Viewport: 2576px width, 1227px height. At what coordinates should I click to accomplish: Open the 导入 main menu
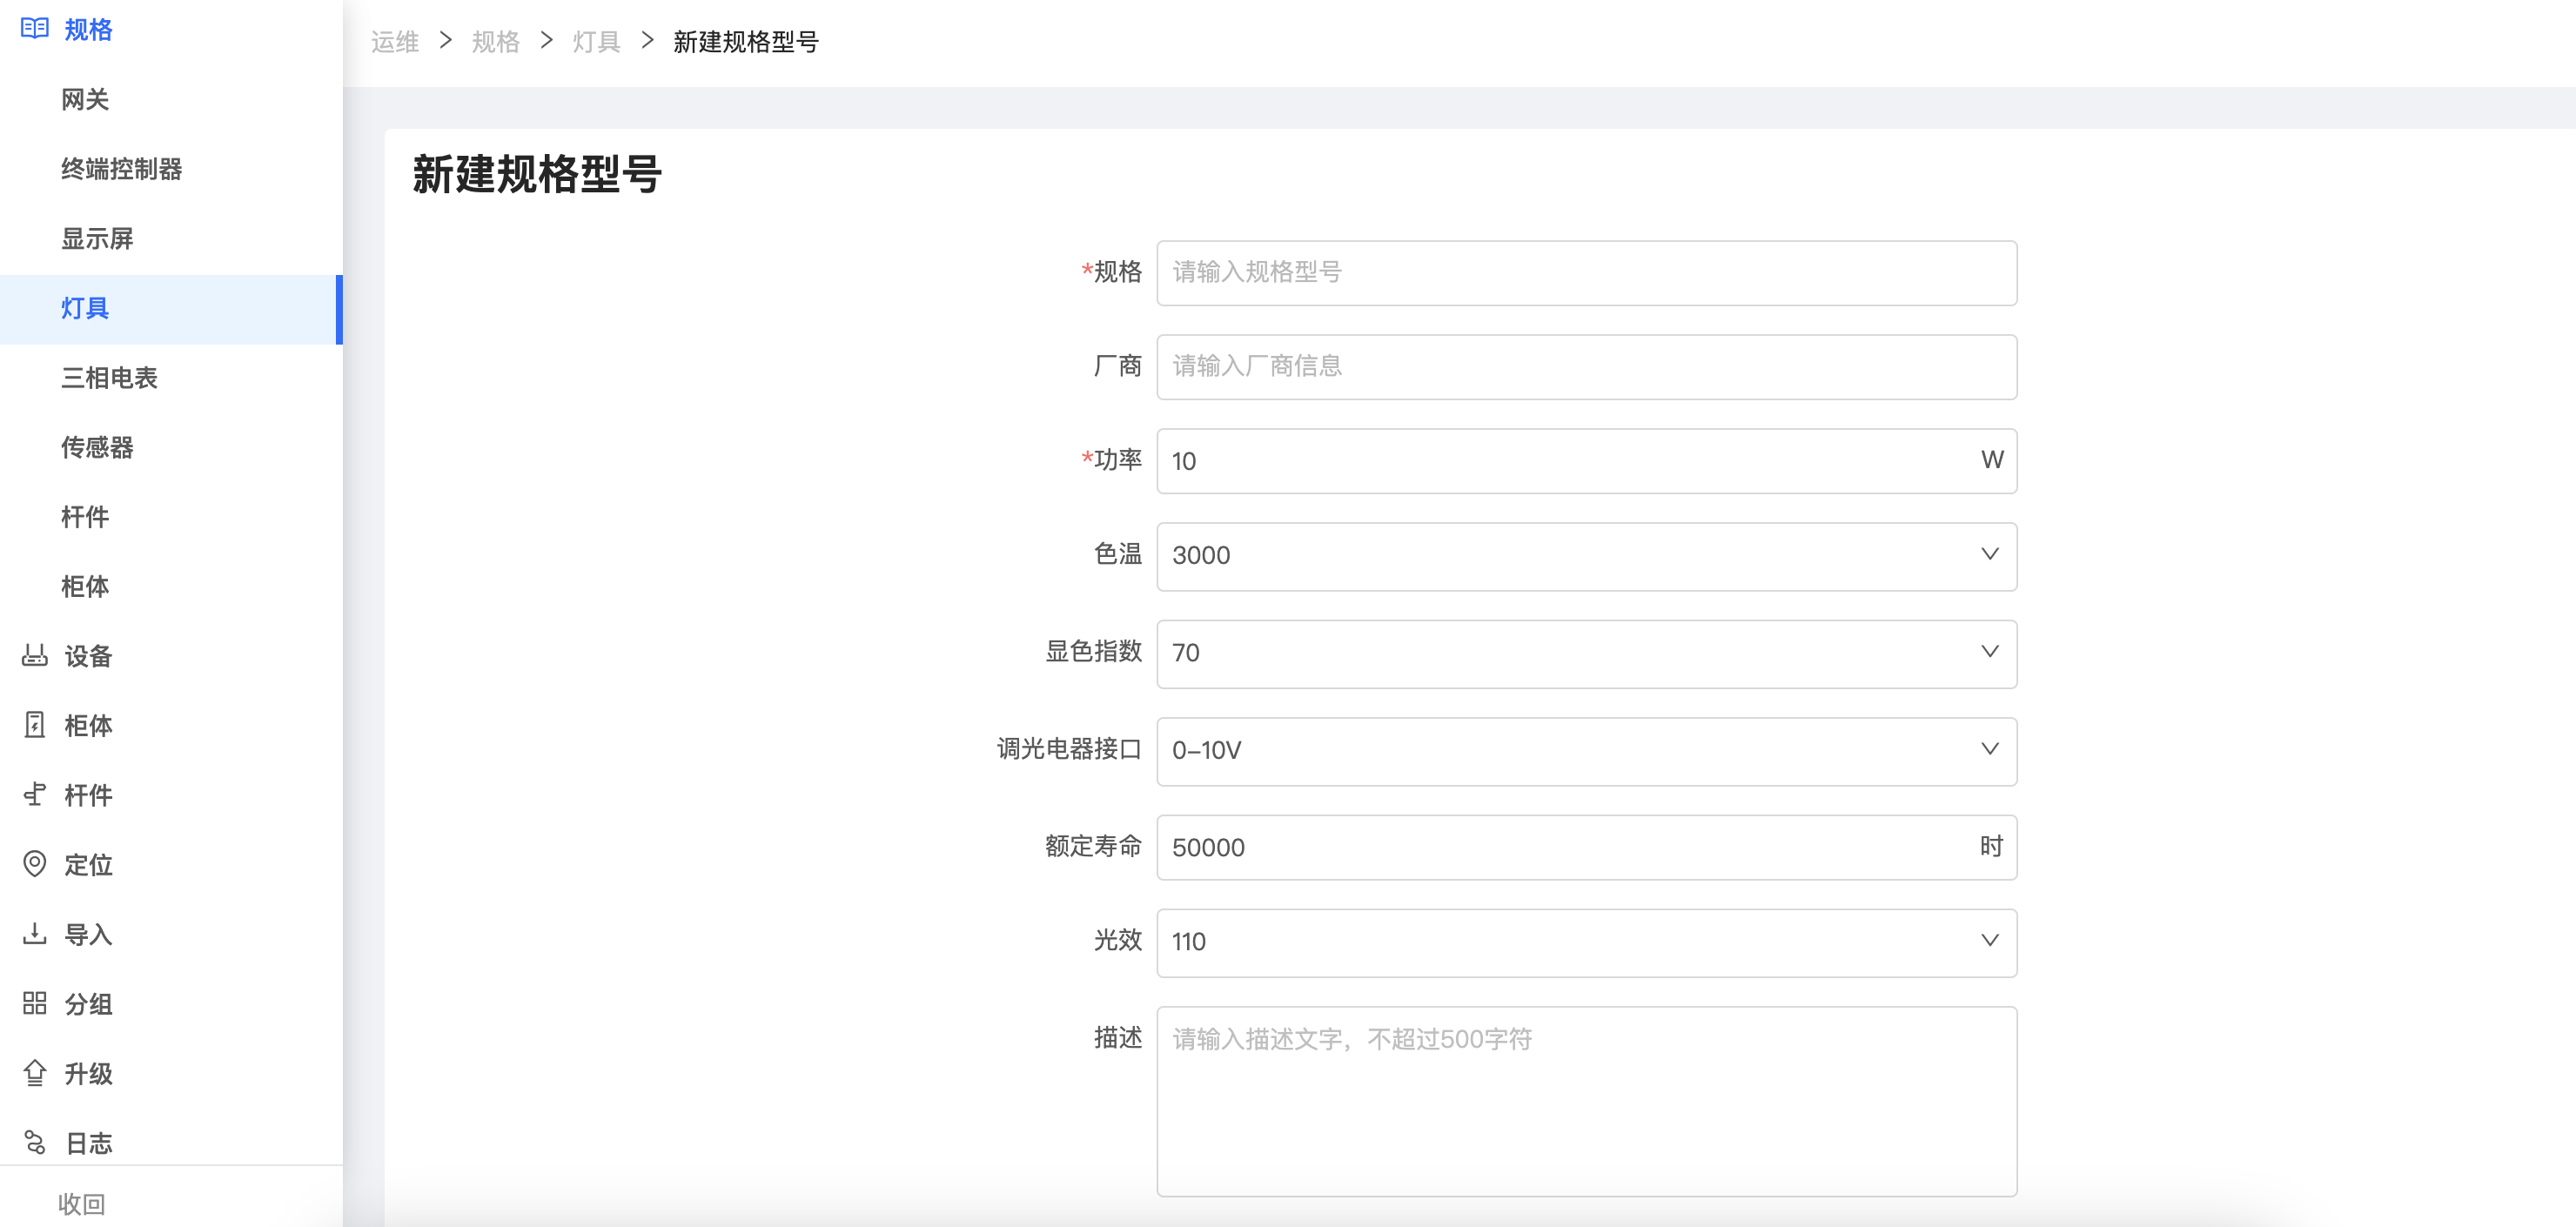(x=89, y=934)
